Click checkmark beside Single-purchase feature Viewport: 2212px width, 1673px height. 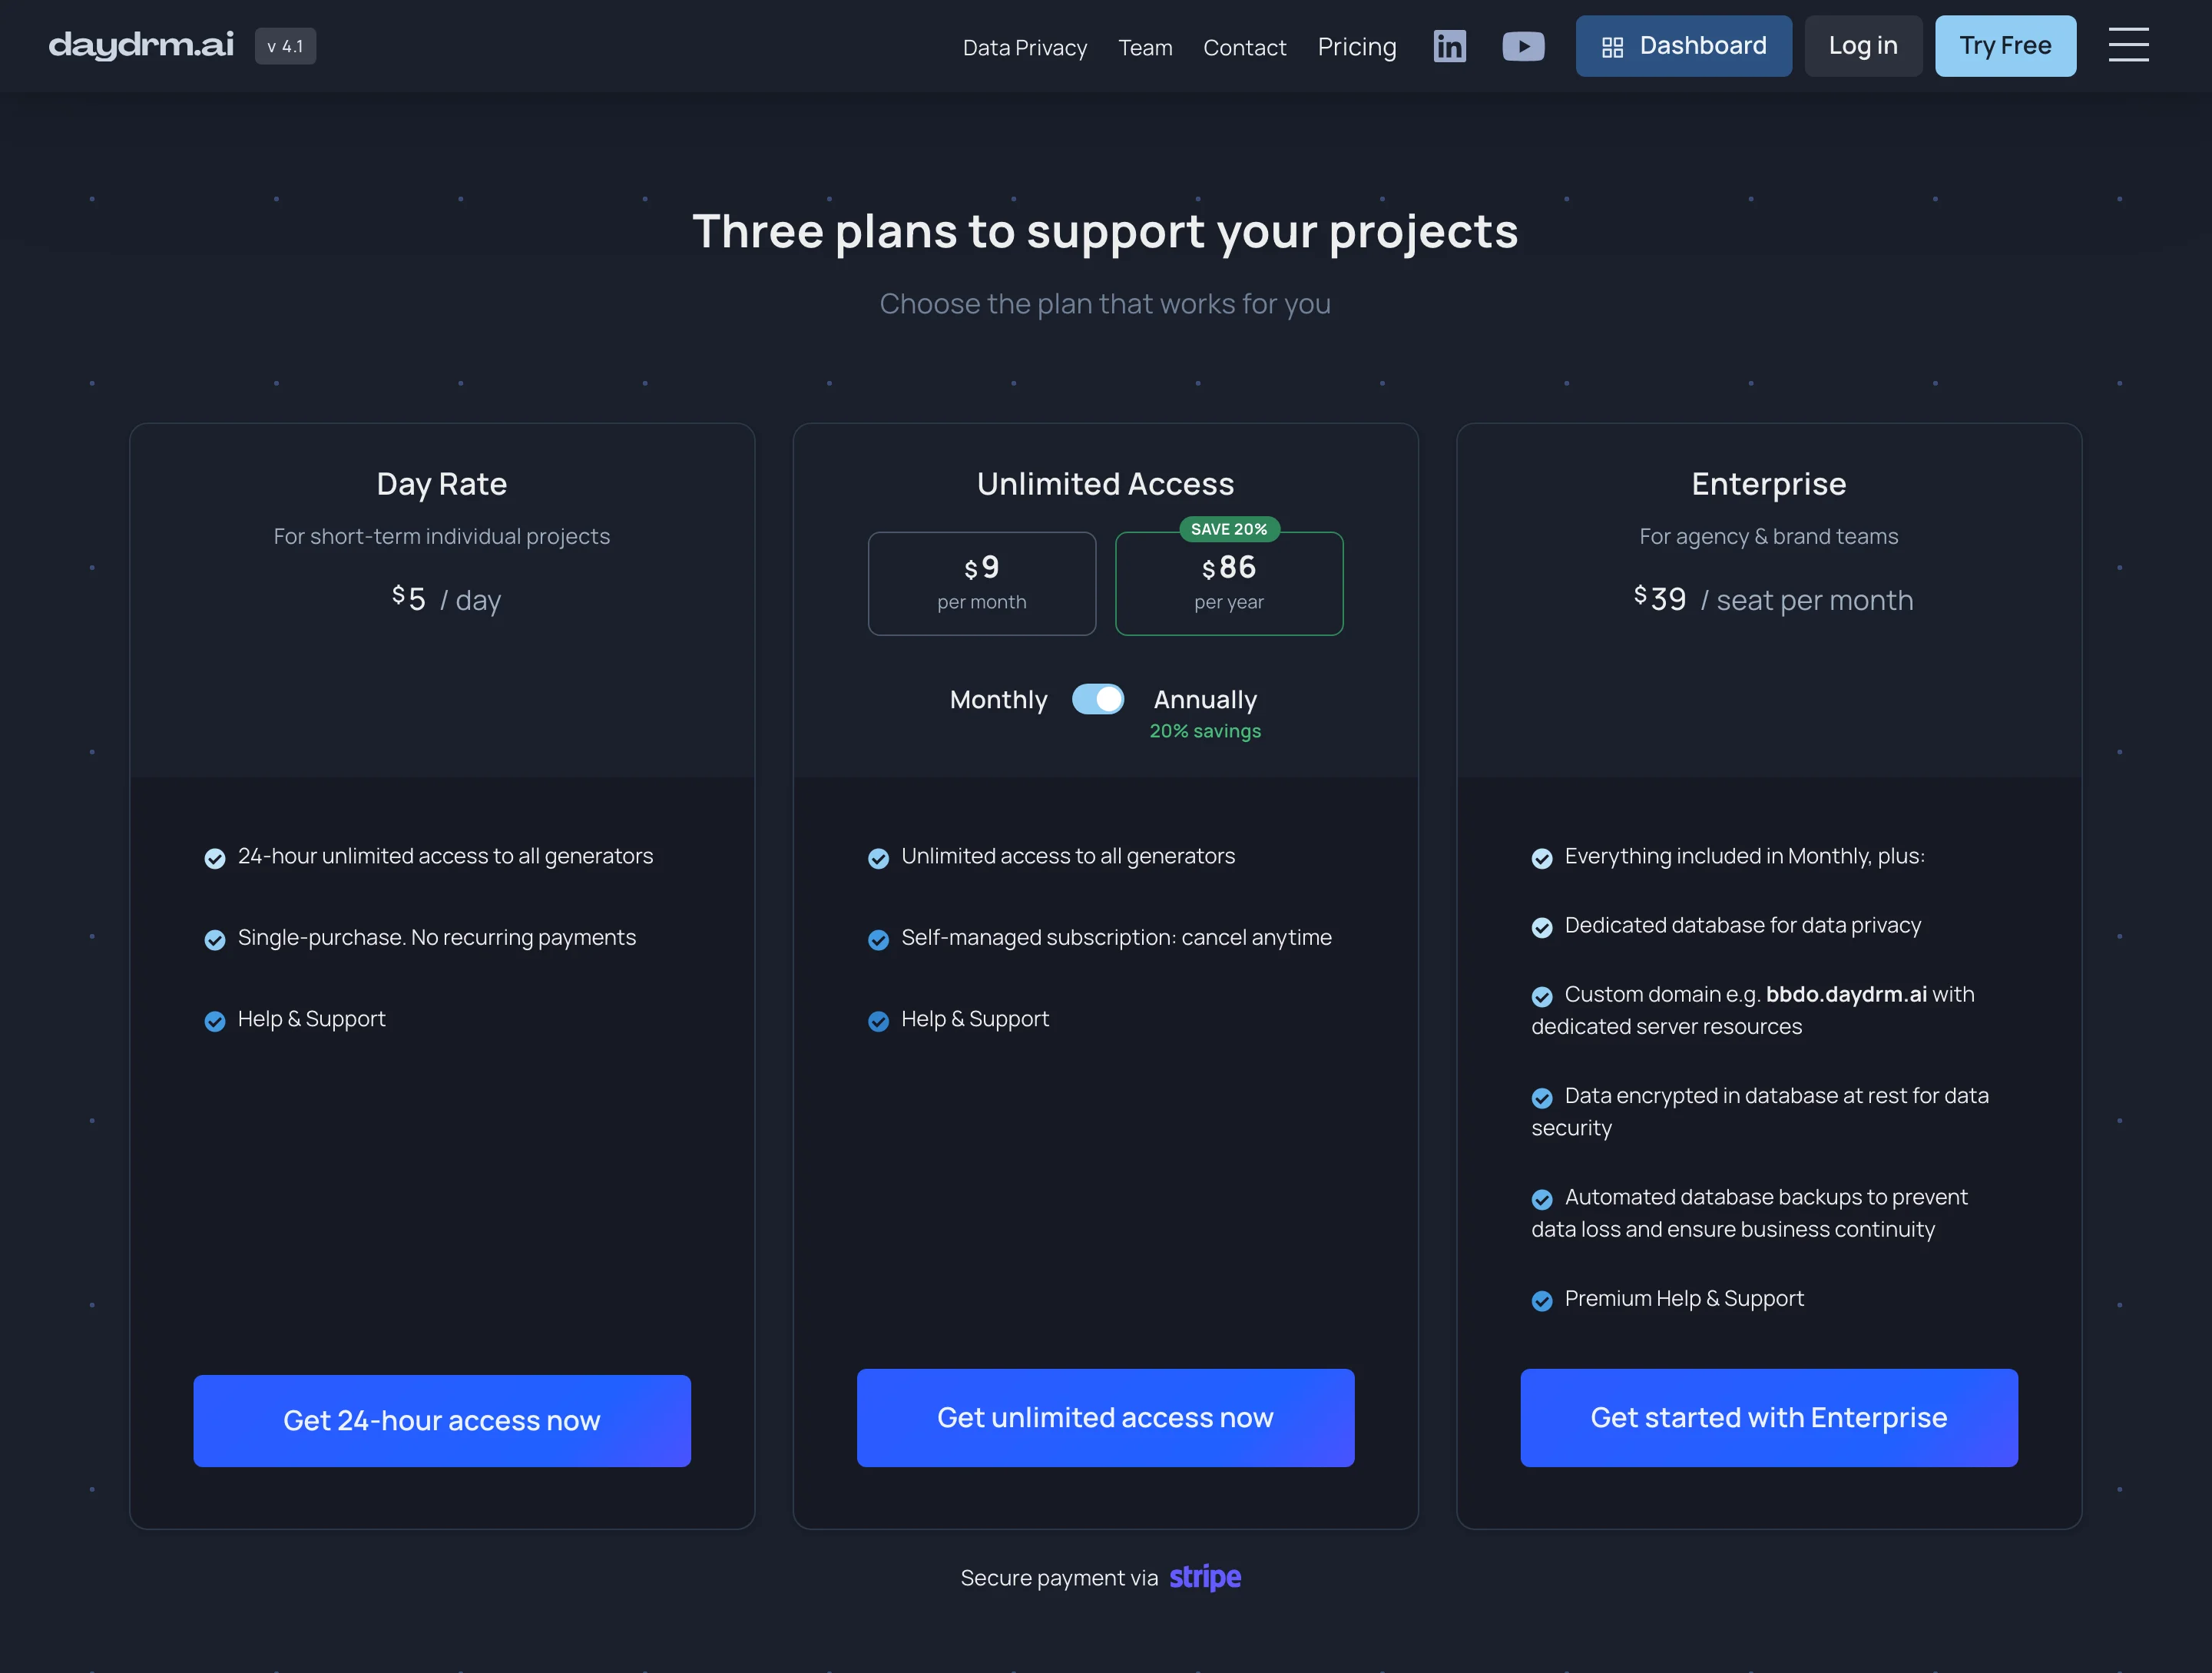pyautogui.click(x=215, y=939)
